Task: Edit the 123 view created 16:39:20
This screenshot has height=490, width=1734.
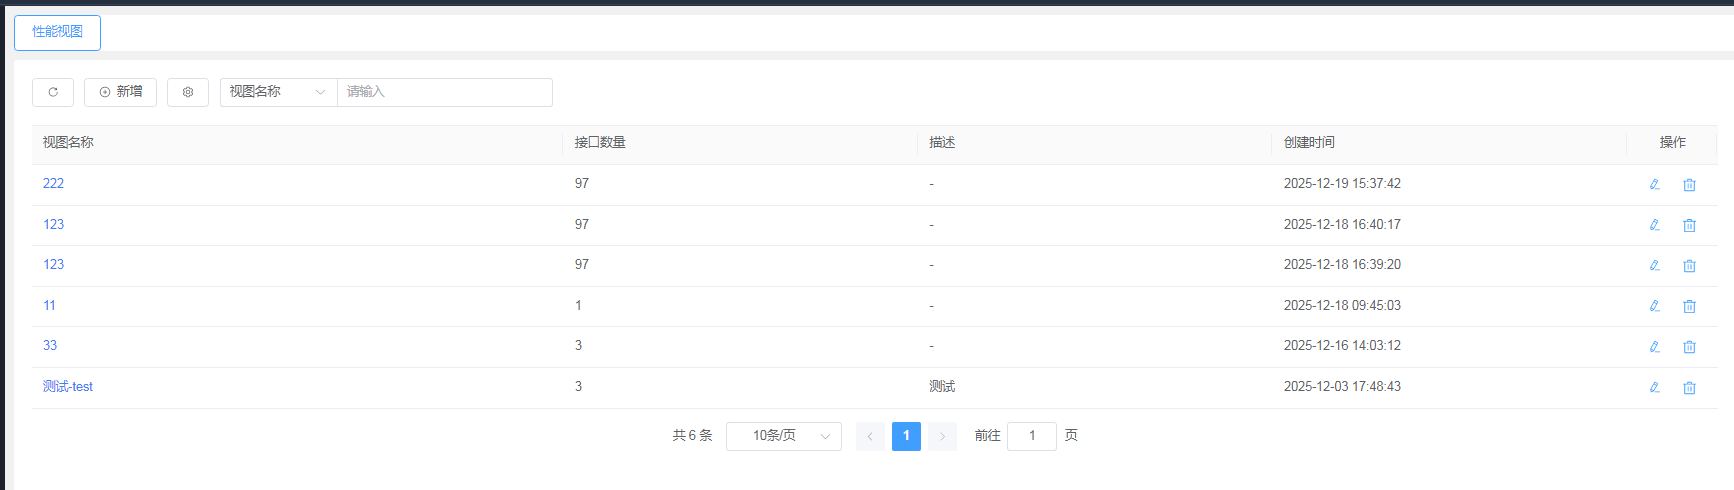Action: tap(1655, 265)
